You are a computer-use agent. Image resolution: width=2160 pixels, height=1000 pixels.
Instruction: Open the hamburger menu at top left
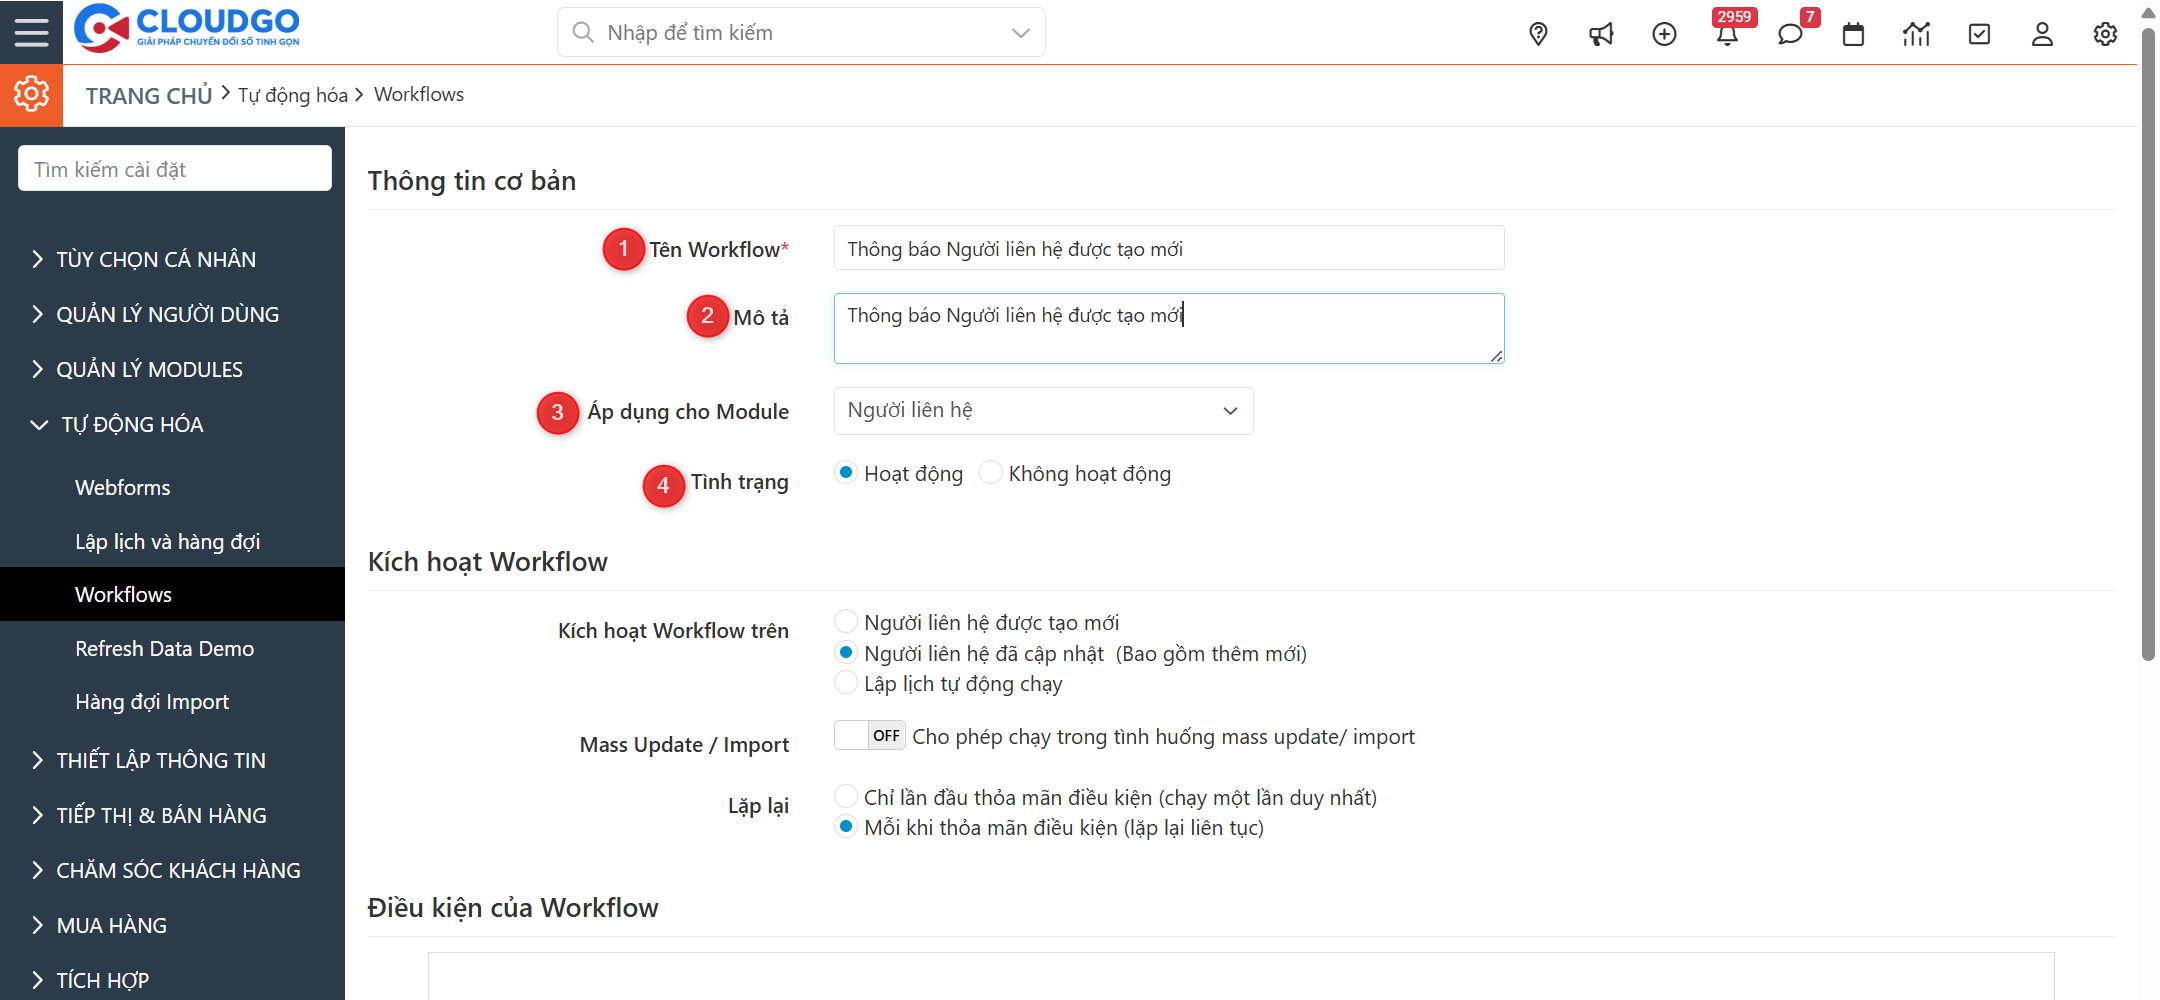pos(31,31)
